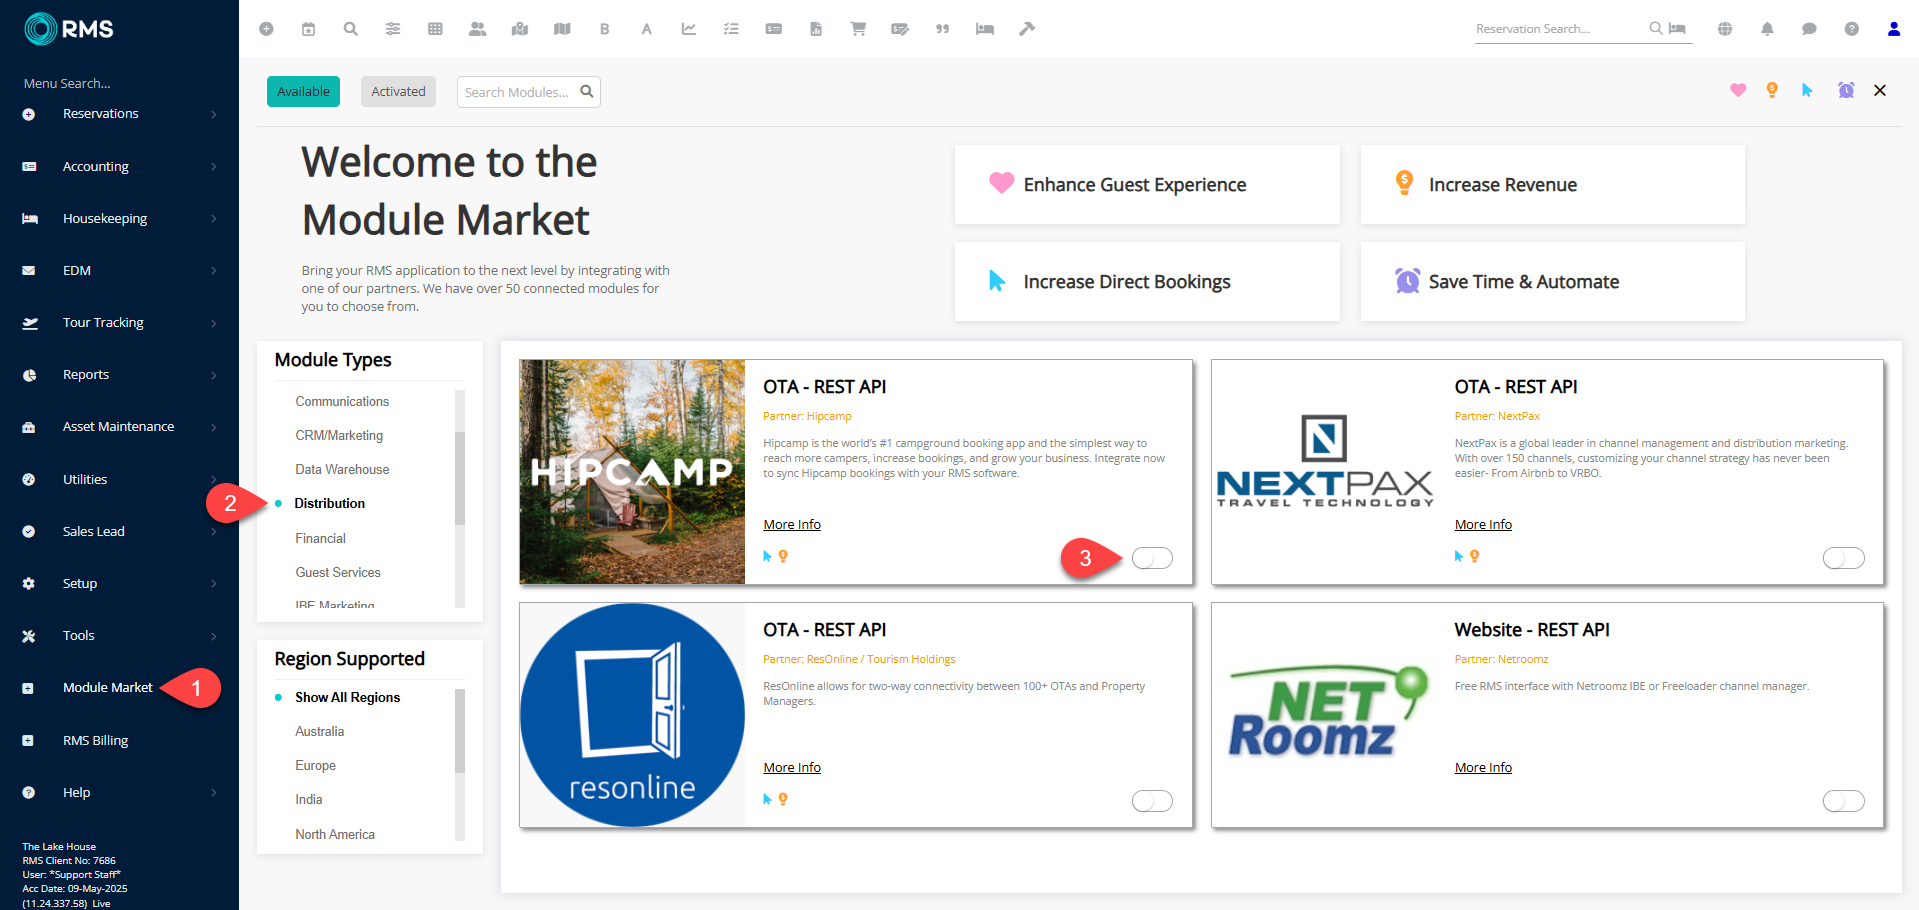Select the Show All Regions filter
This screenshot has width=1919, height=910.
(347, 697)
